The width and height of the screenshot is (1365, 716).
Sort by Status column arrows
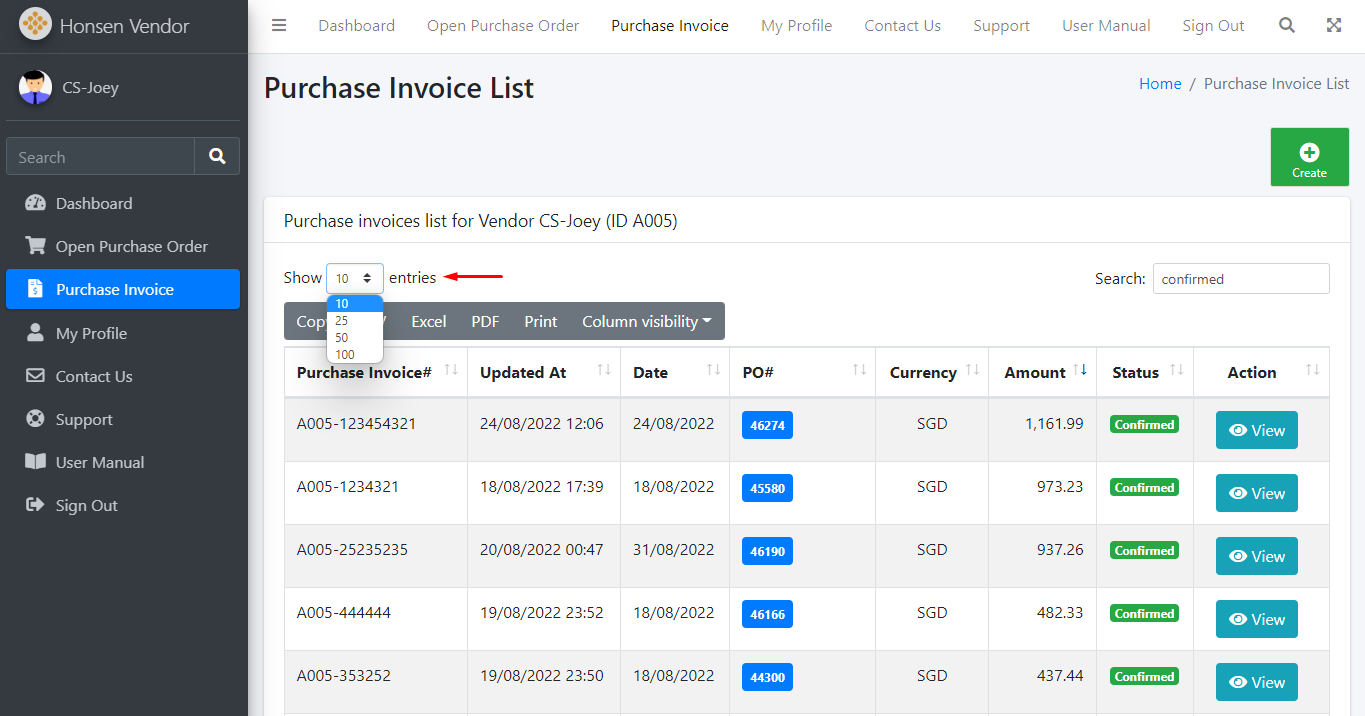click(x=1177, y=371)
